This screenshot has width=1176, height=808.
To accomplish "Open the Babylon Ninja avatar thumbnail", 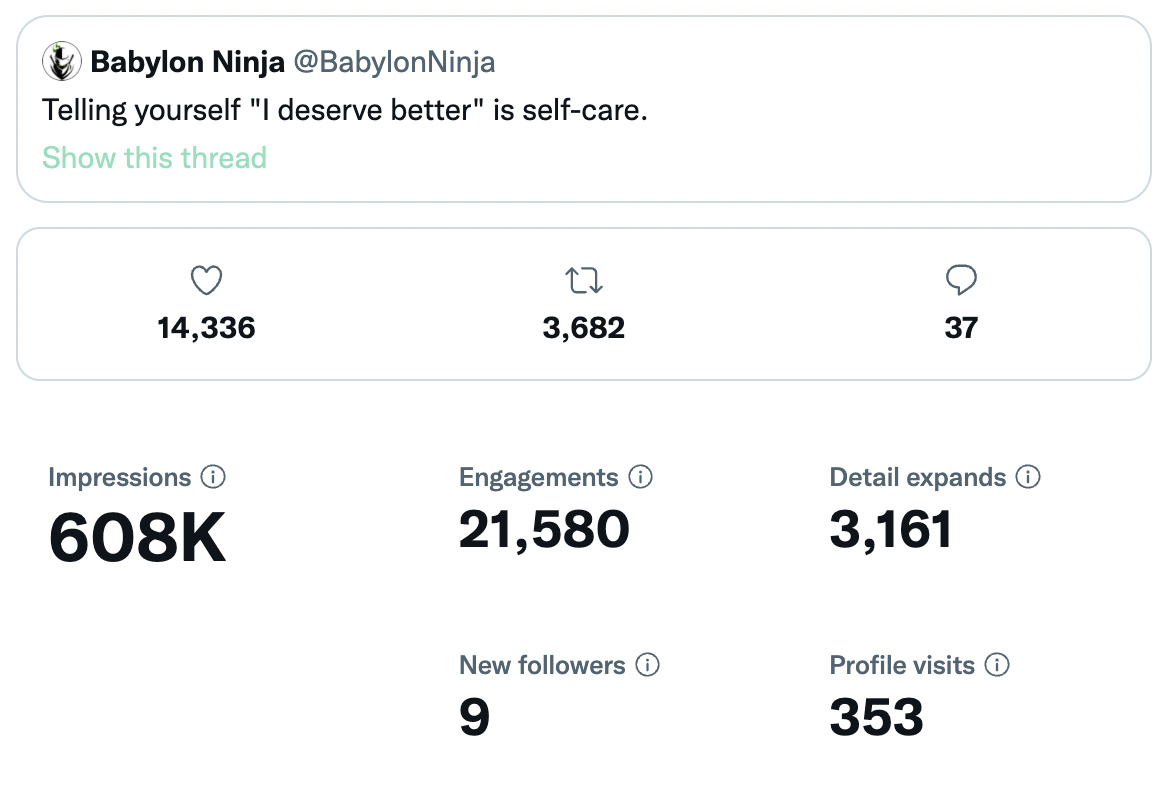I will click(61, 63).
